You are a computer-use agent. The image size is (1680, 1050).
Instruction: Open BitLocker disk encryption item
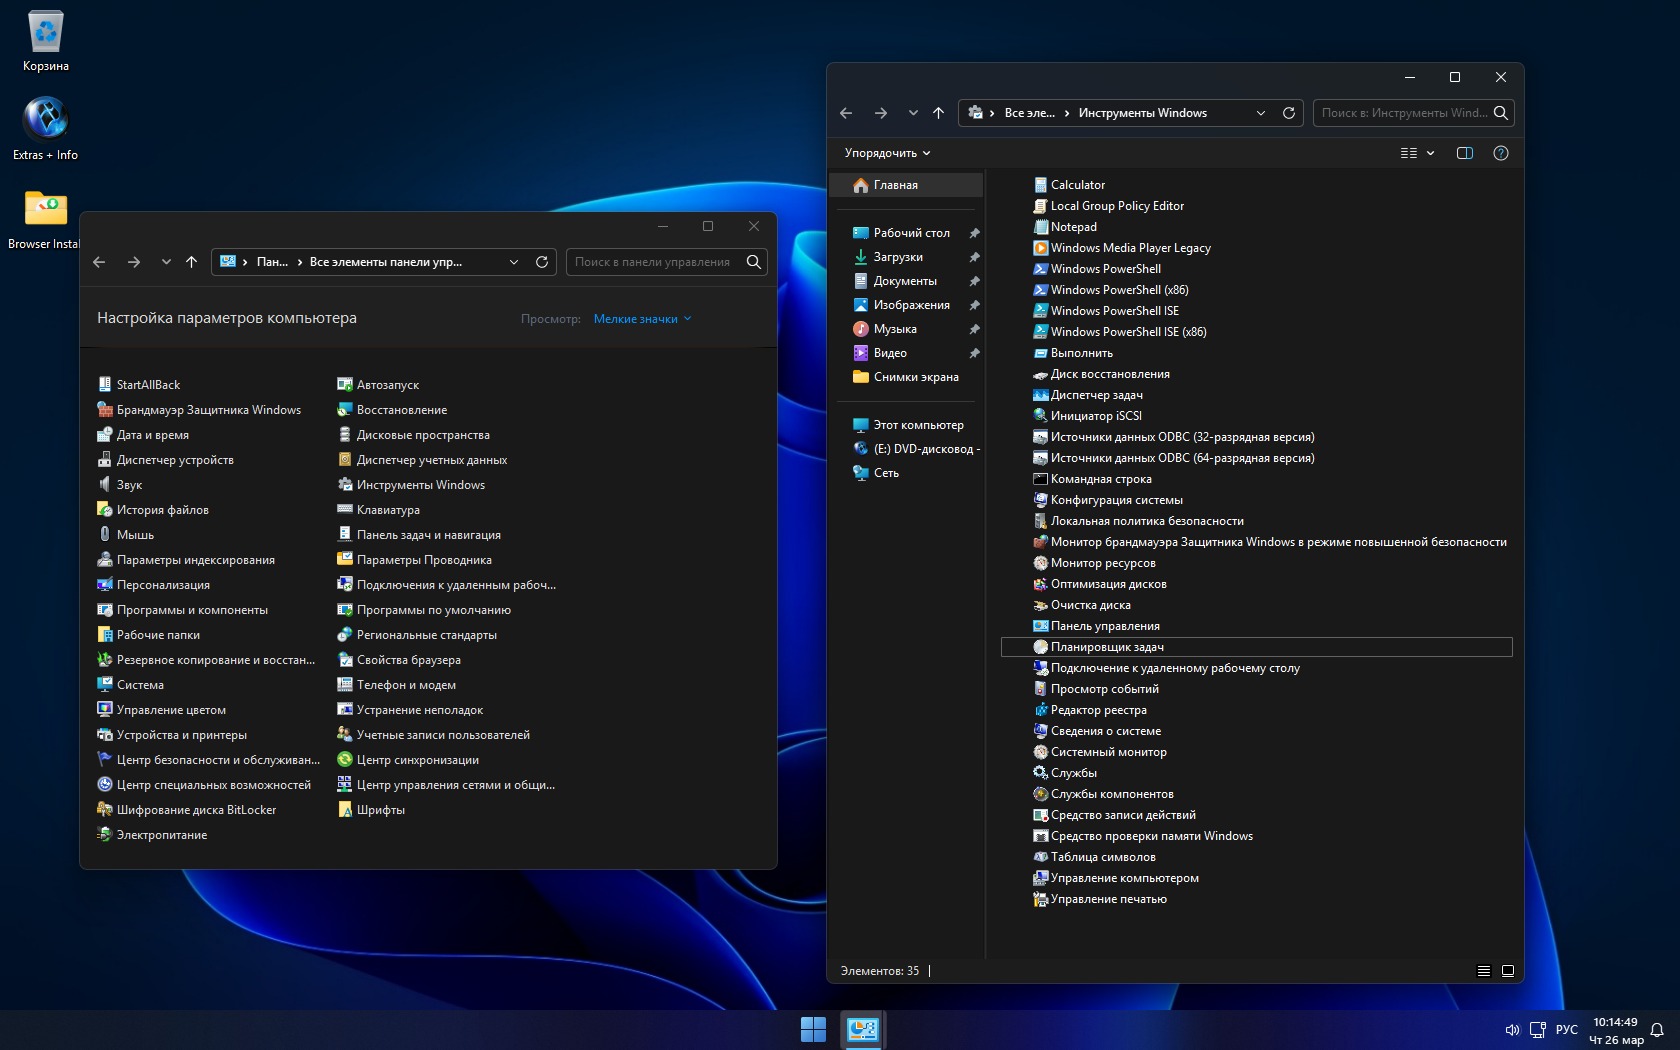(x=196, y=810)
